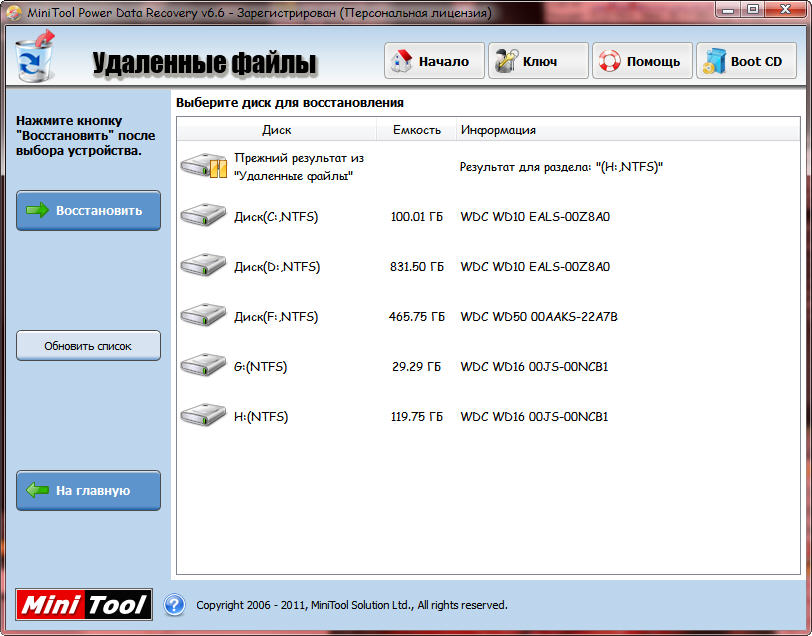Click the blue help question mark icon
This screenshot has width=812, height=636.
pos(174,604)
